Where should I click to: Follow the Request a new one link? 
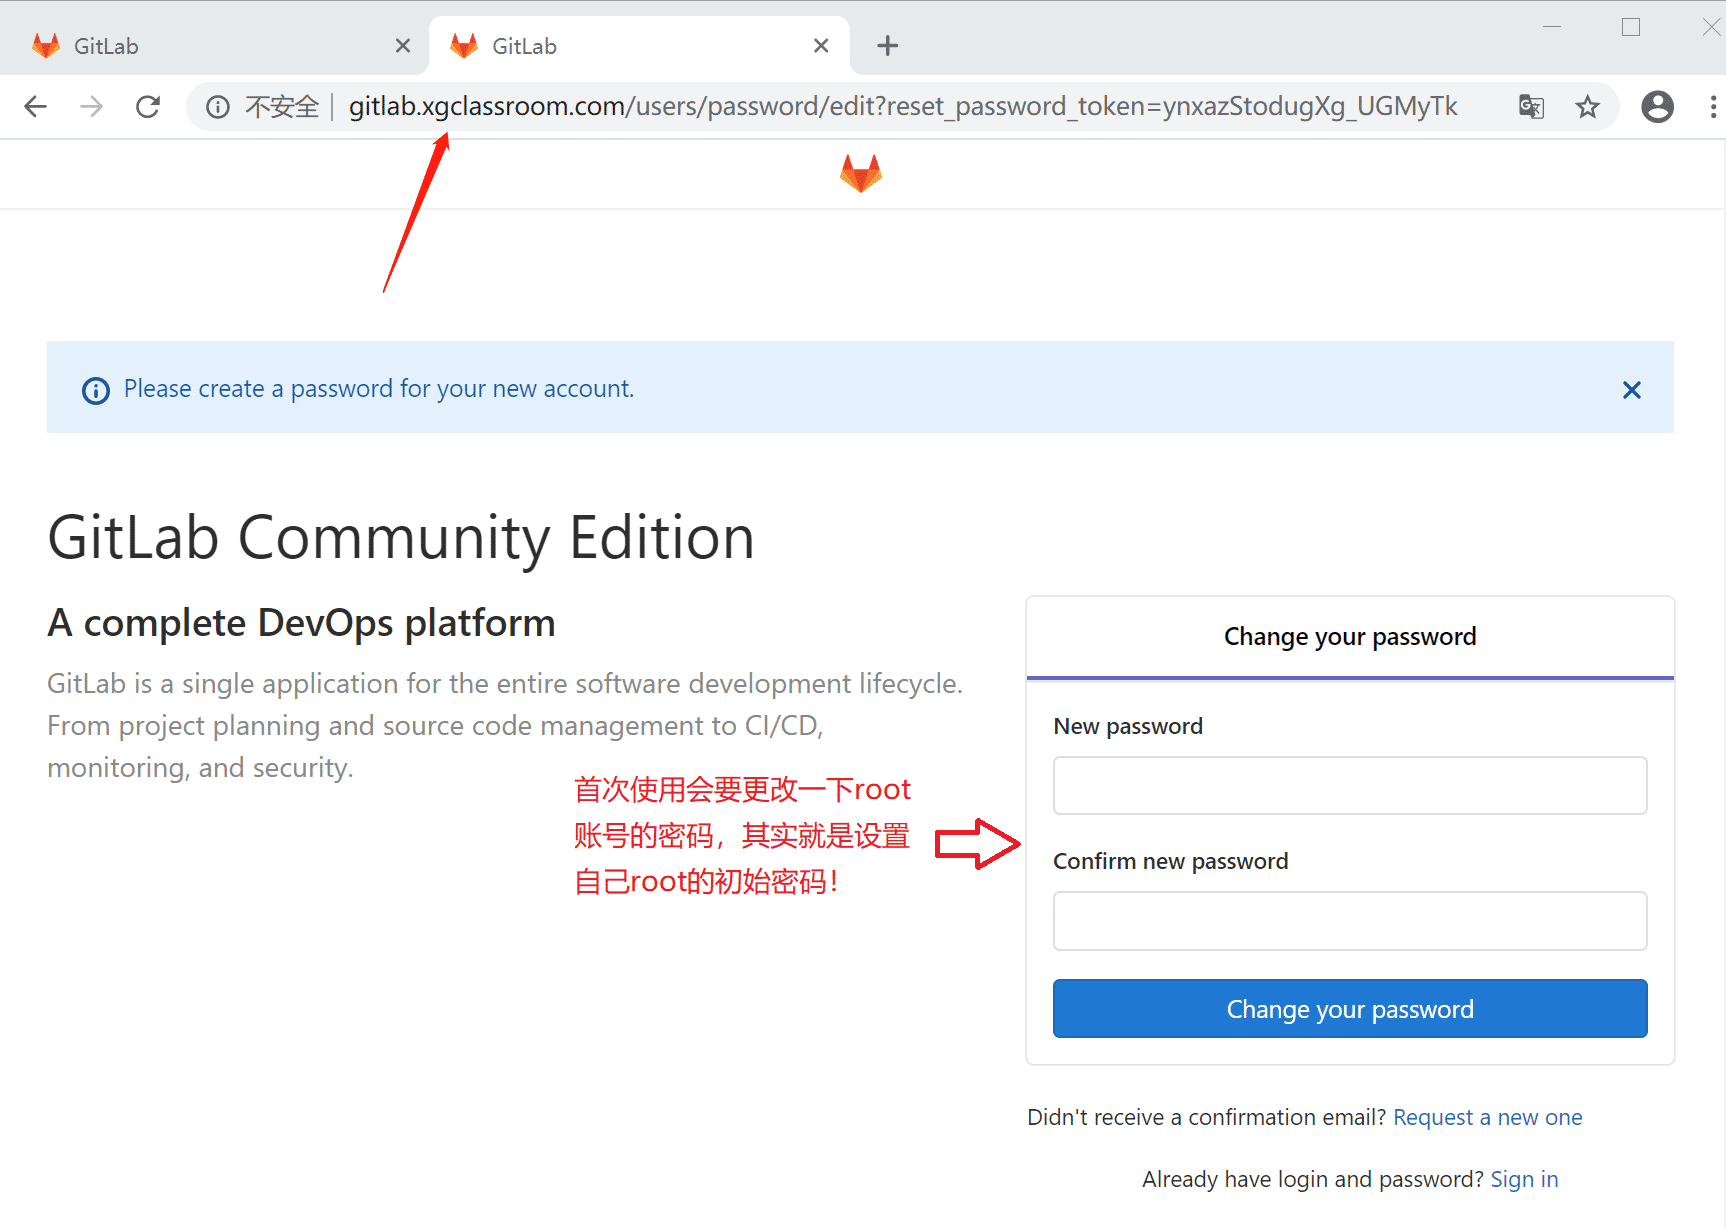coord(1487,1117)
